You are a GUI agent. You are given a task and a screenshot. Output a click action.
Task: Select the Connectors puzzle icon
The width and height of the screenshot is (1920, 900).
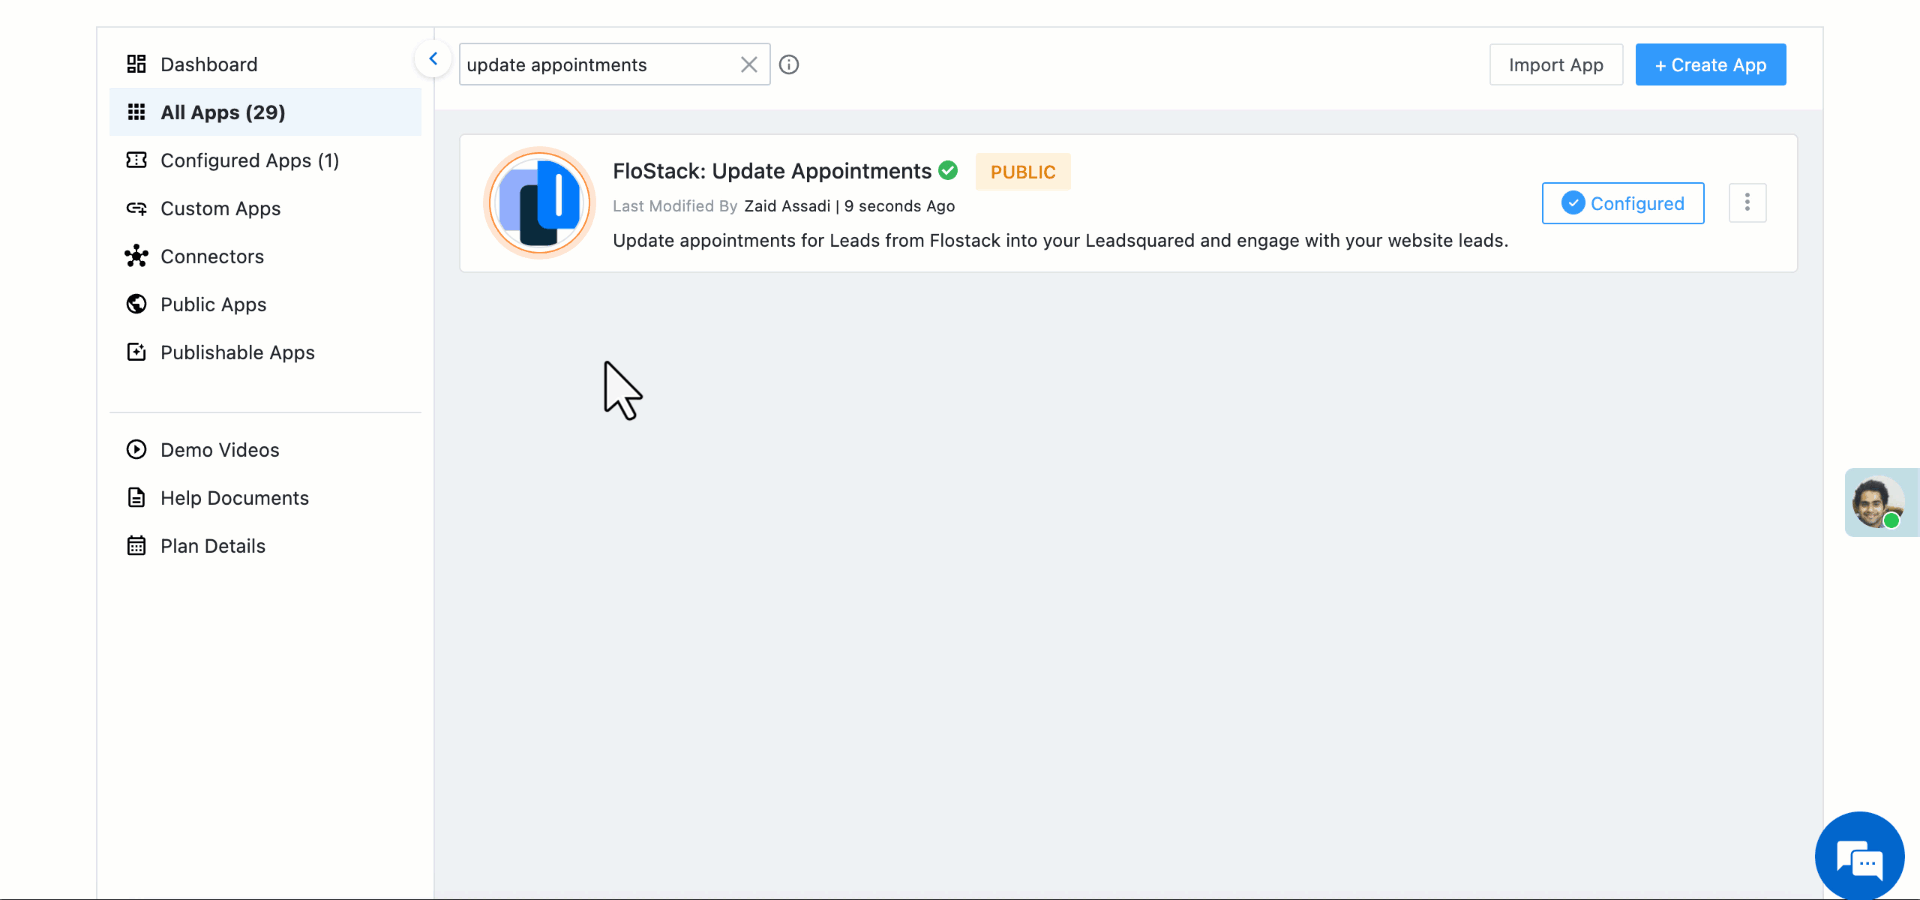click(x=137, y=256)
